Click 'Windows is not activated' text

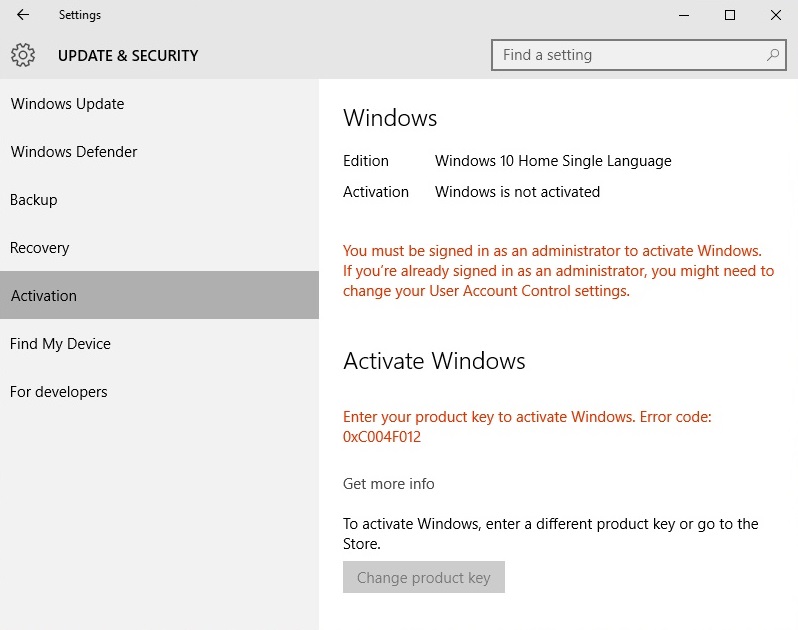coord(518,192)
